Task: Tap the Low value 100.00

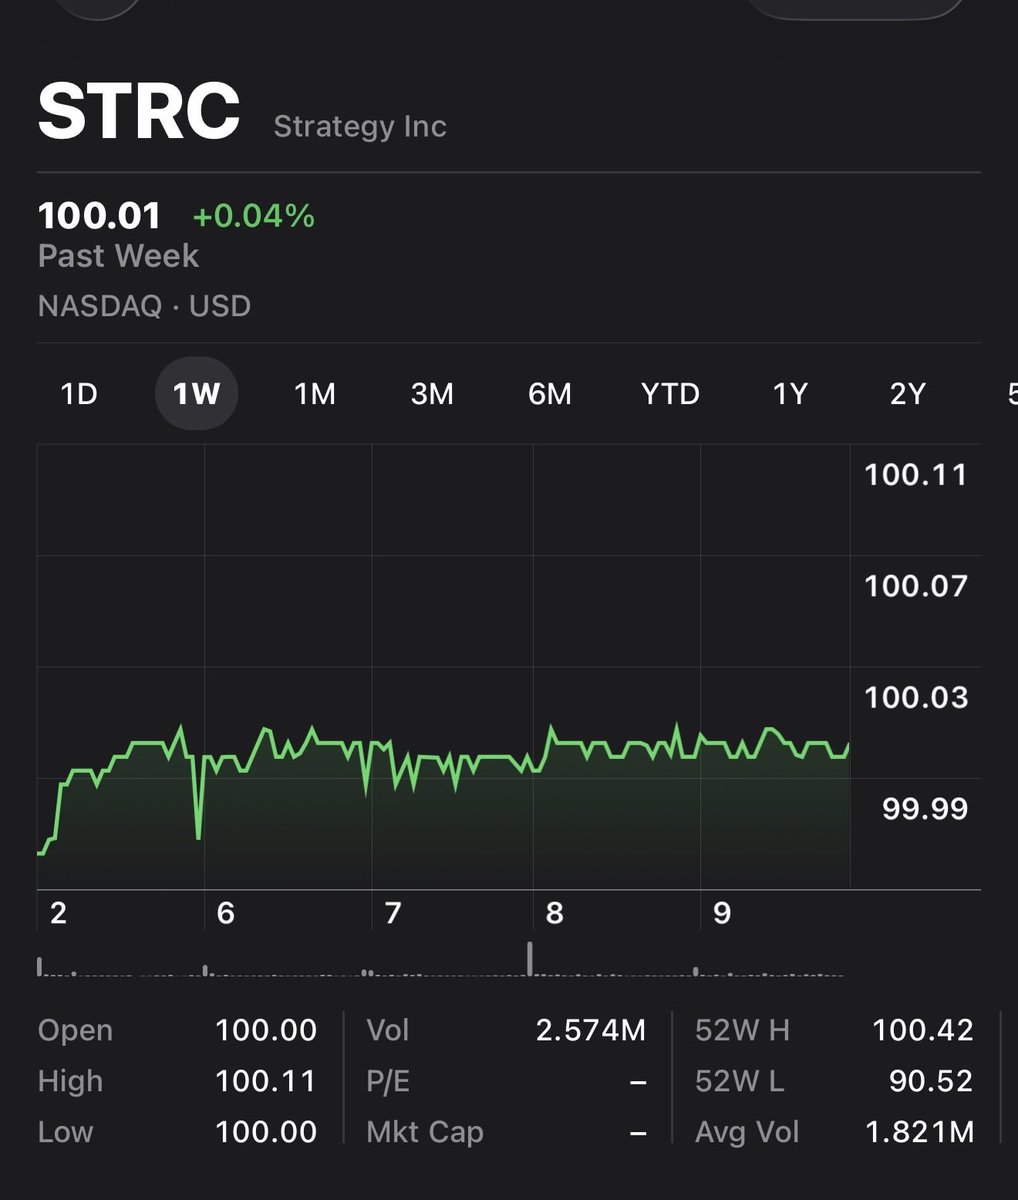Action: (266, 1132)
